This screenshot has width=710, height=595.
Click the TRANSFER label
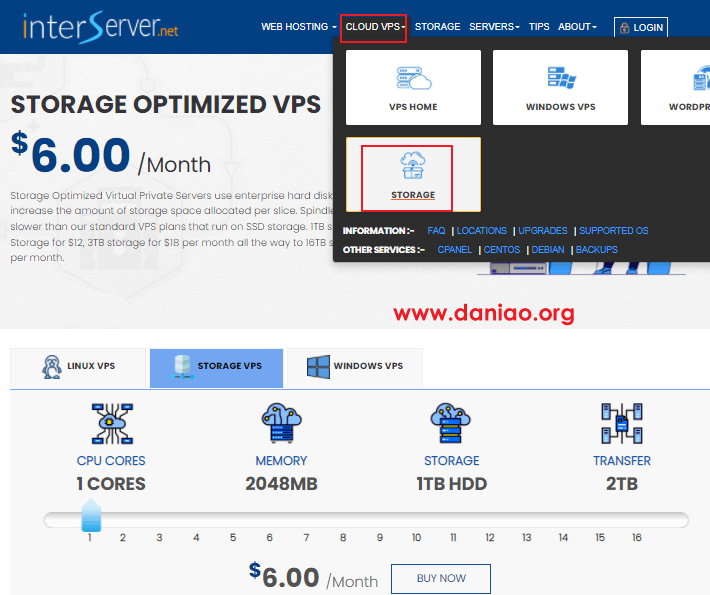(622, 461)
